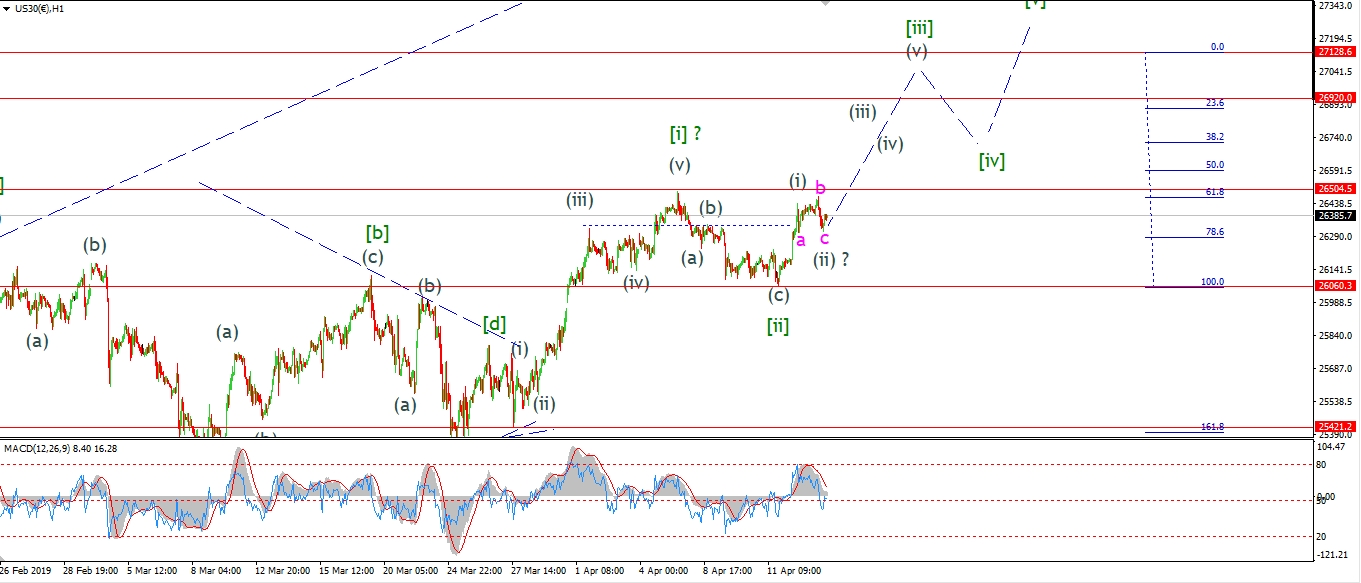Image resolution: width=1361 pixels, height=583 pixels.
Task: Select the Fibonacci 23.6 level label
Action: [1214, 103]
